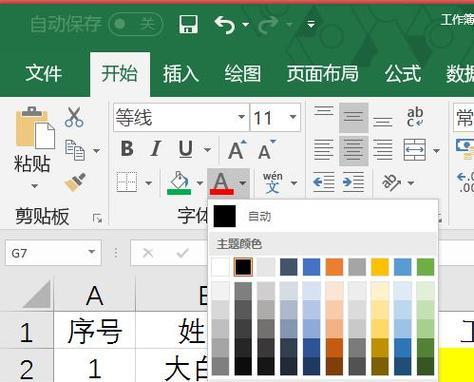
Task: Click the Font Color dropdown arrow
Action: 243,183
